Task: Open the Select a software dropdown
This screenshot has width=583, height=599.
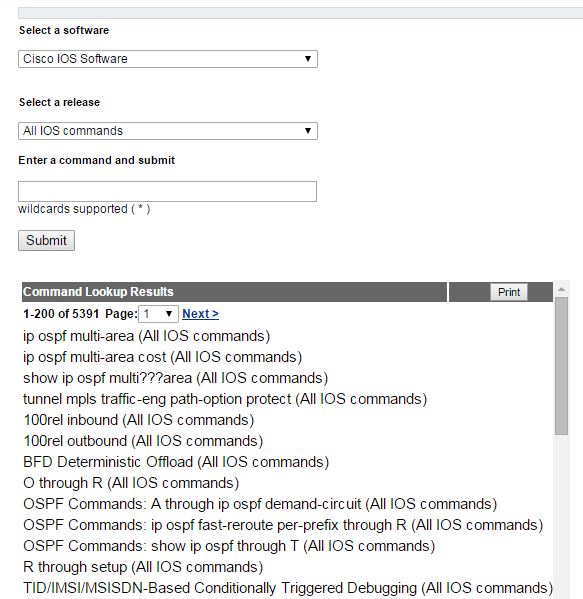Action: point(168,59)
